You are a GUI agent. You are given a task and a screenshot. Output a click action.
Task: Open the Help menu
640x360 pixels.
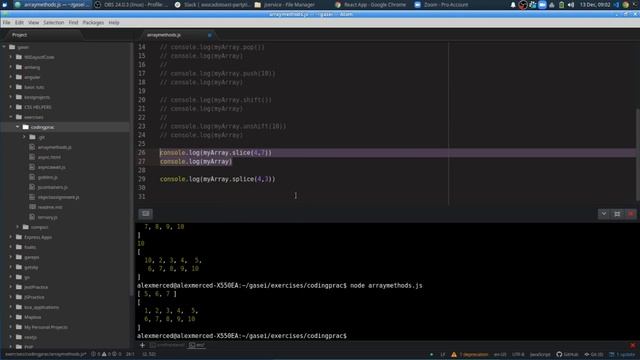click(114, 22)
